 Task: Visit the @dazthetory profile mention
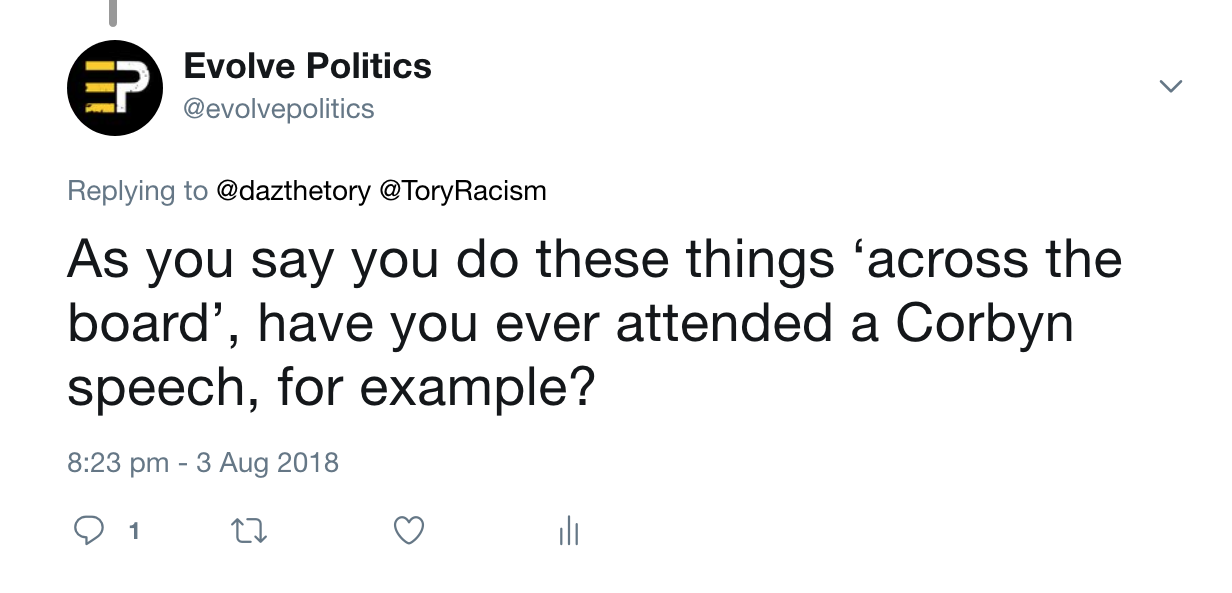coord(293,191)
